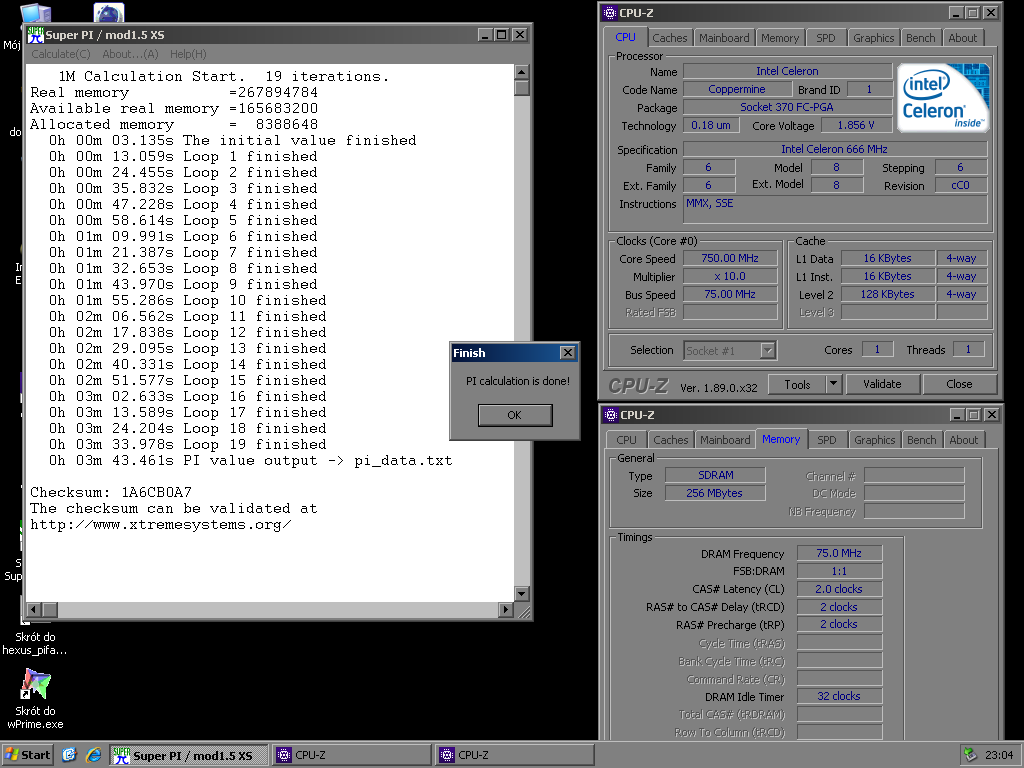
Task: Switch to Mainboard tab in lower CPU-Z
Action: click(x=725, y=440)
